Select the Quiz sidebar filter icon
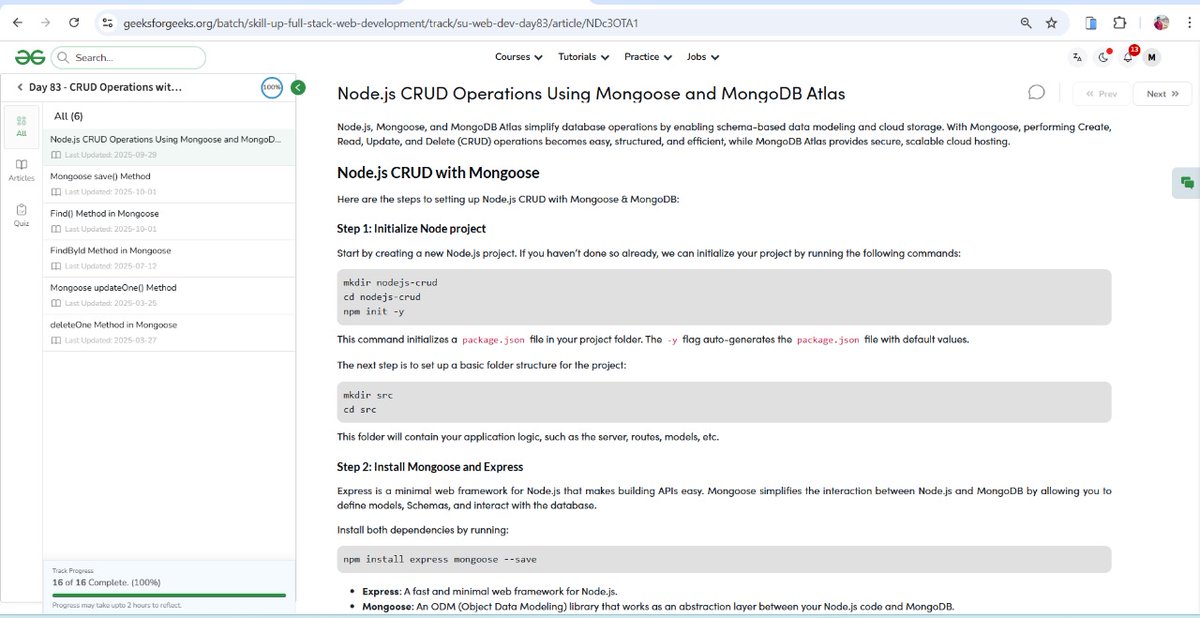 (x=21, y=215)
